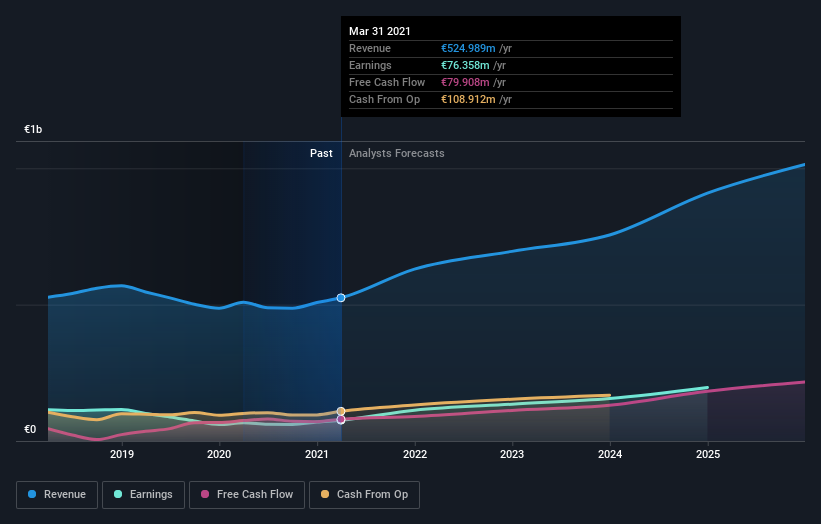Select the Free Cash Flow marker at Mar 2021
Screen dimensions: 821x524
point(341,419)
